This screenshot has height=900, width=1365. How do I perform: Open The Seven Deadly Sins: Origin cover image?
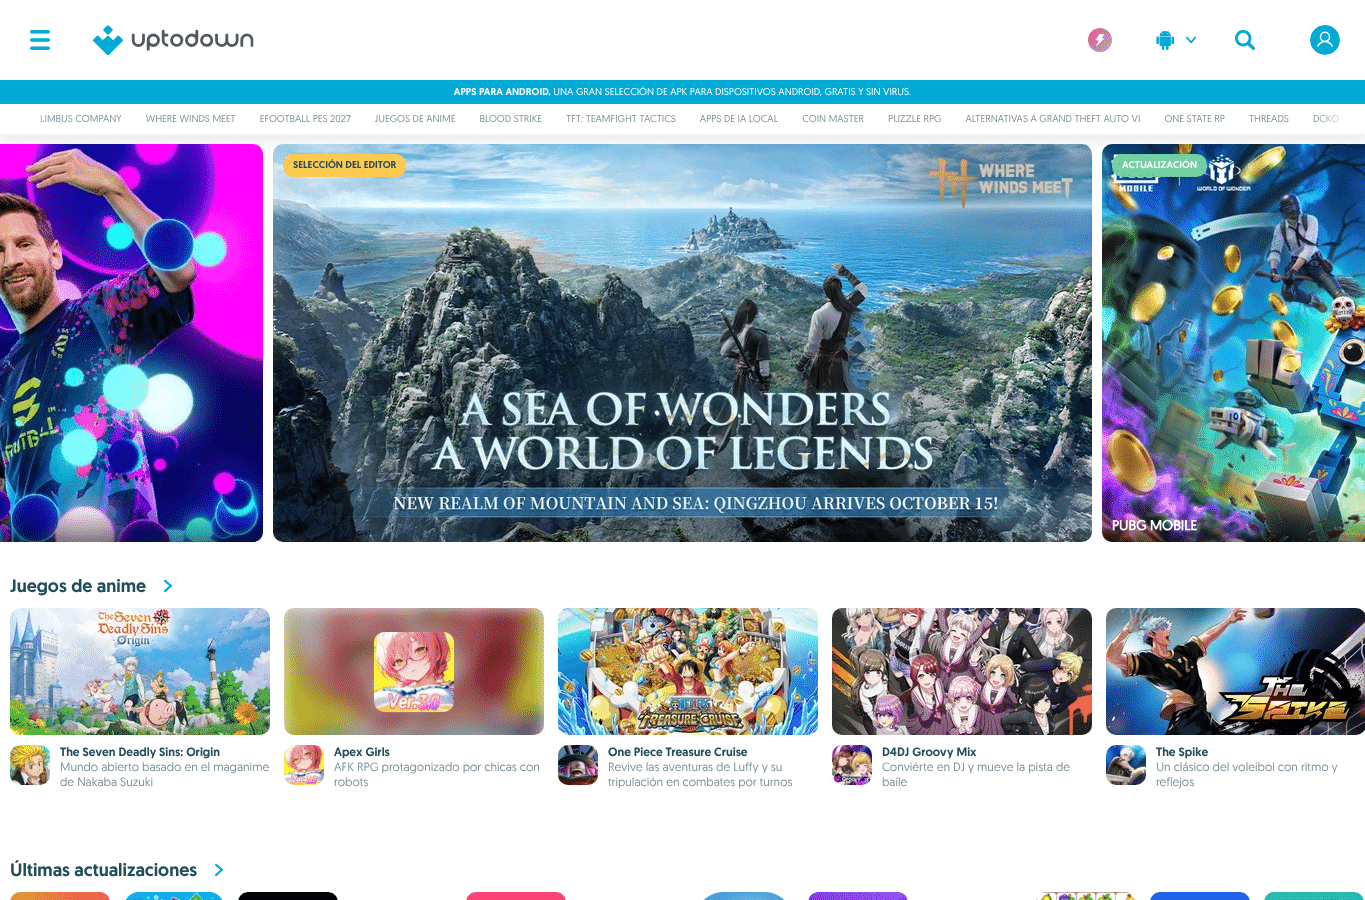tap(140, 671)
